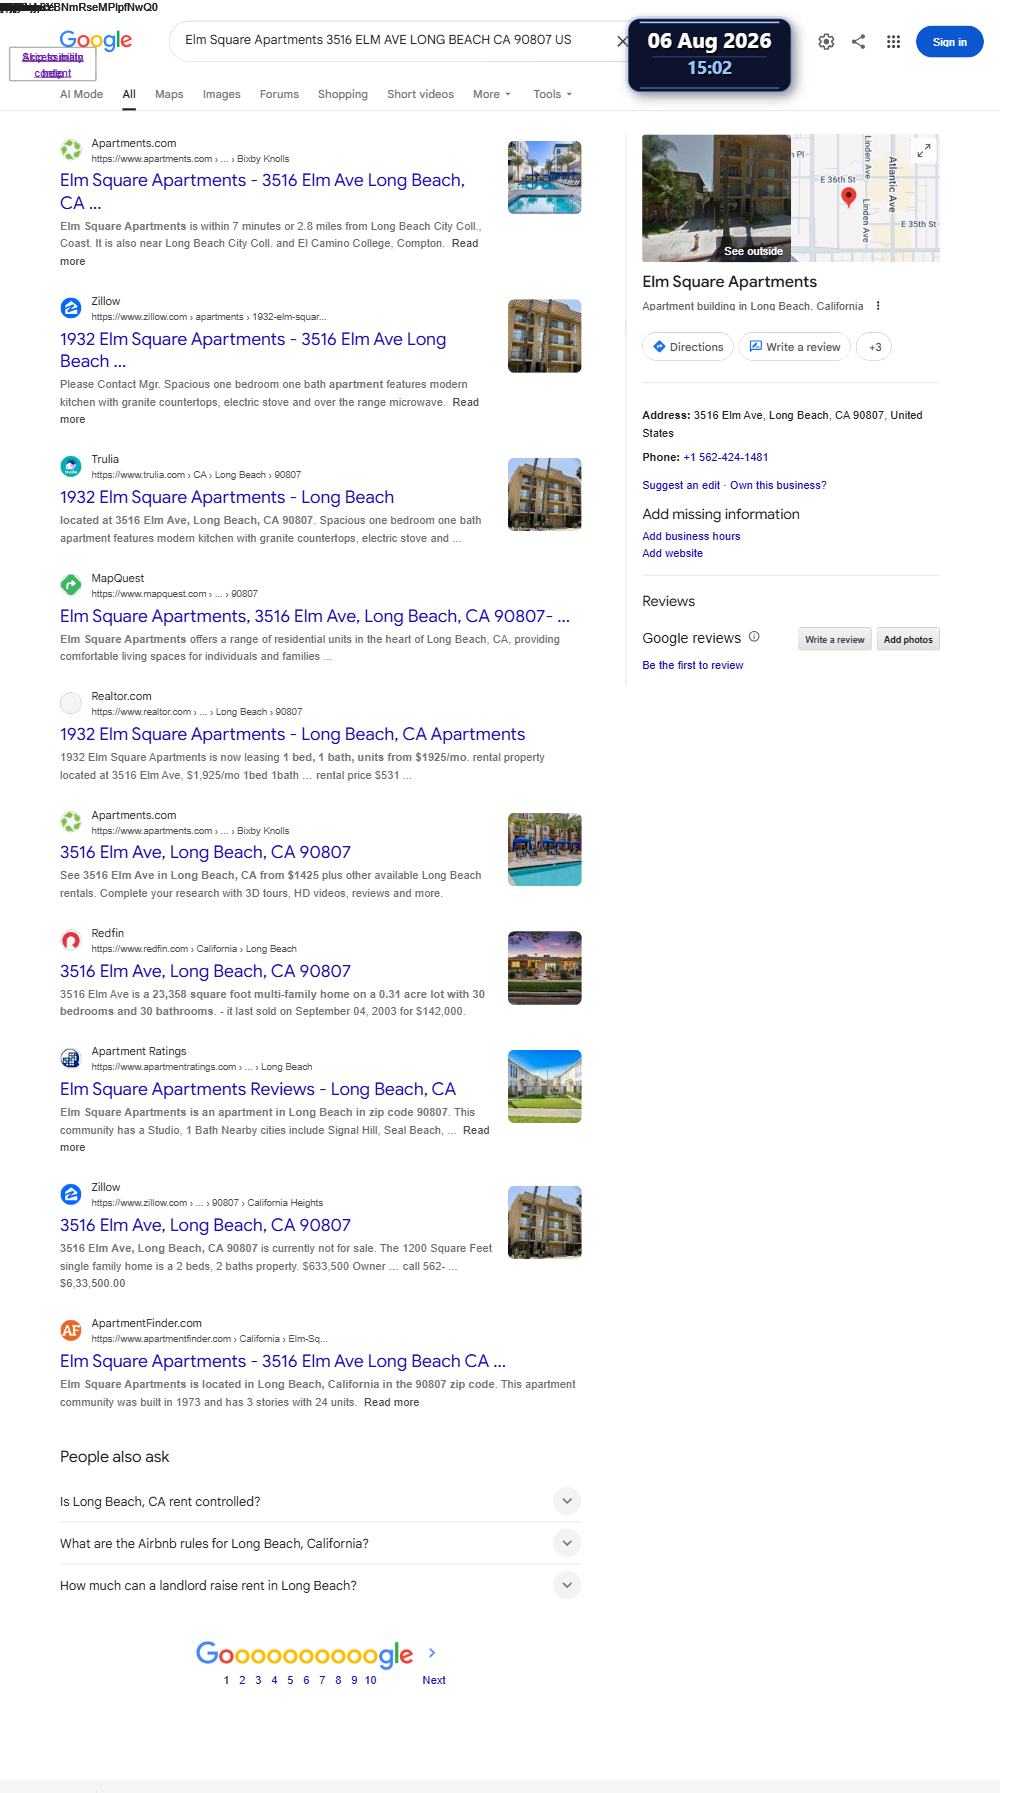This screenshot has height=1793, width=1012.
Task: Click ApartmentFinder AF favicon
Action: click(x=71, y=1330)
